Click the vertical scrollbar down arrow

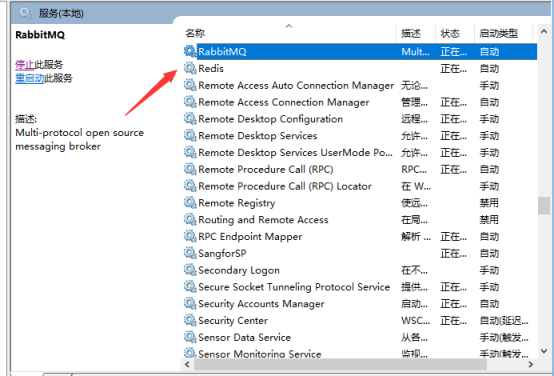point(544,351)
